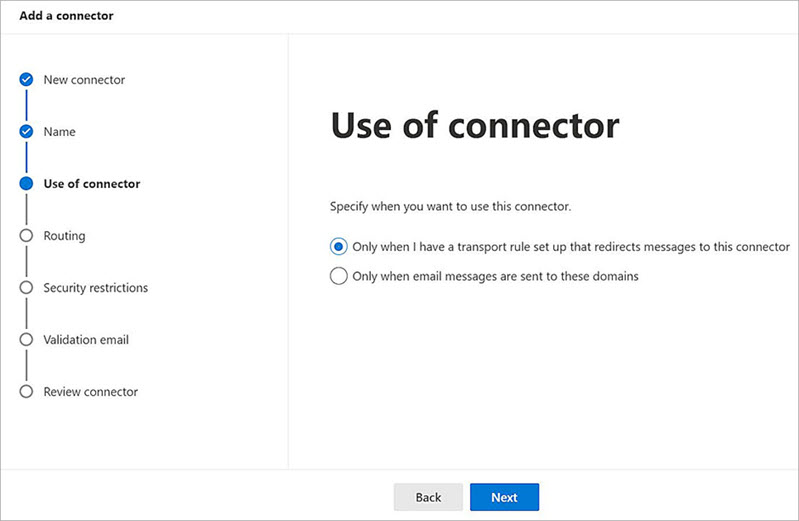This screenshot has width=799, height=521.
Task: Click the Security restrictions step circle
Action: pos(26,288)
